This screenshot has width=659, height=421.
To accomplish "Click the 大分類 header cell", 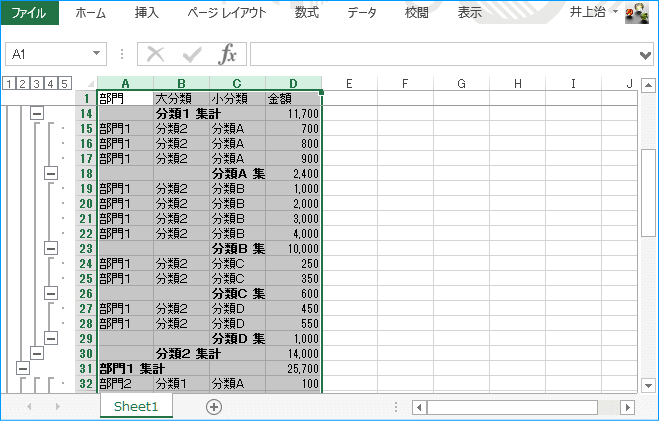I will coord(181,99).
